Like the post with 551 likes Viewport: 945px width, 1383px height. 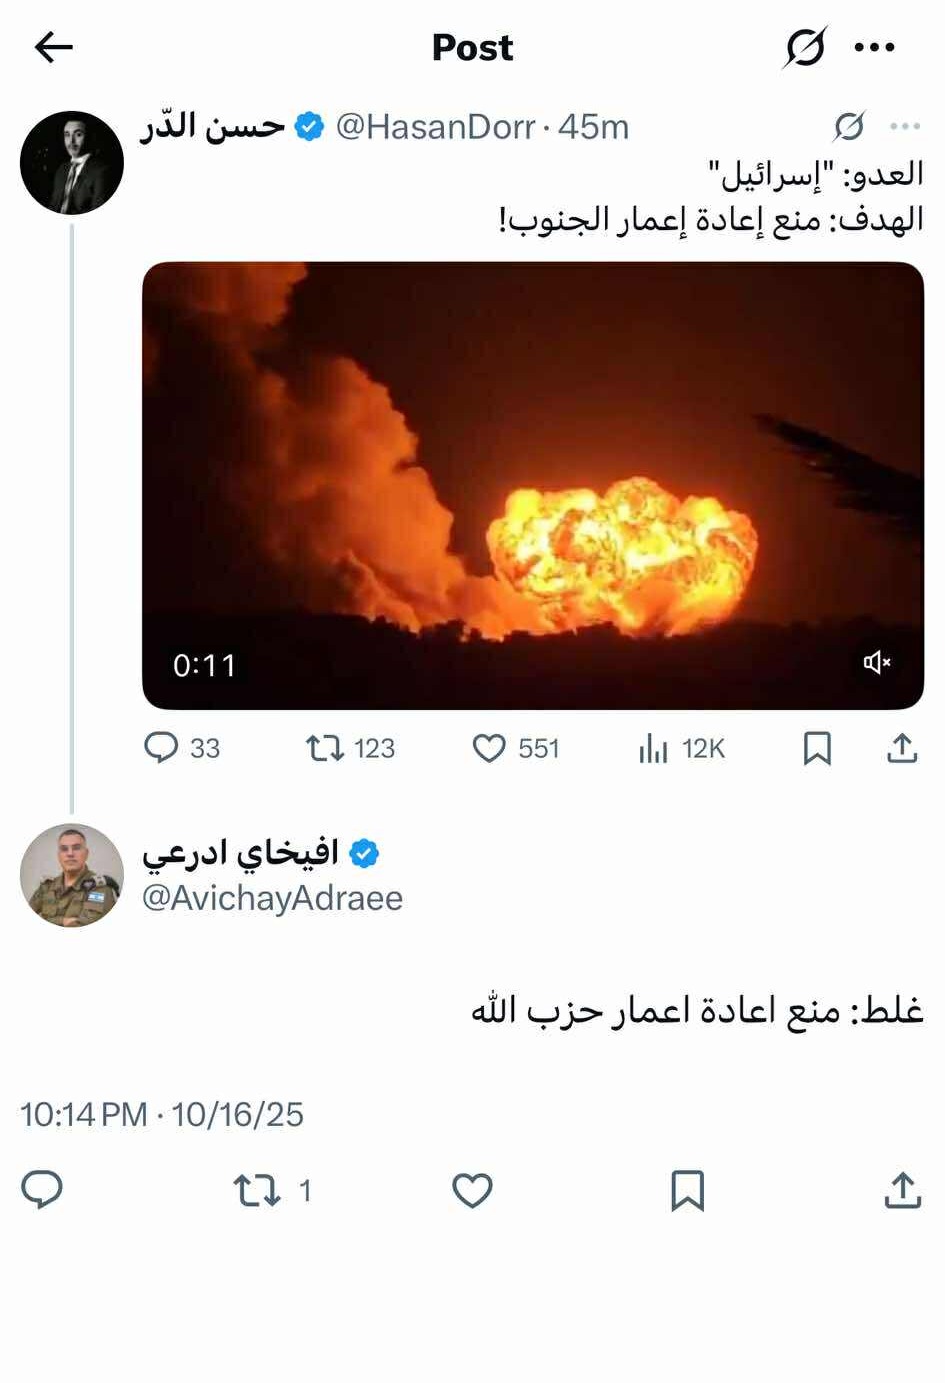tap(489, 748)
